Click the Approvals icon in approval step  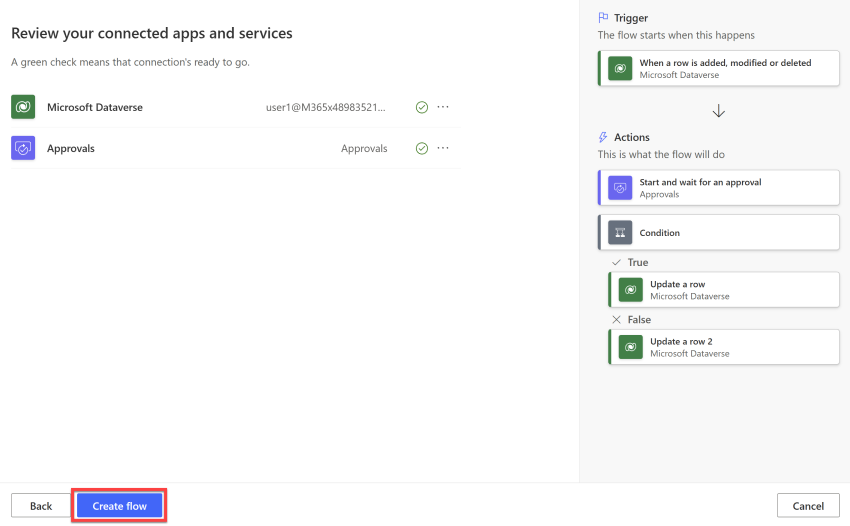click(620, 188)
